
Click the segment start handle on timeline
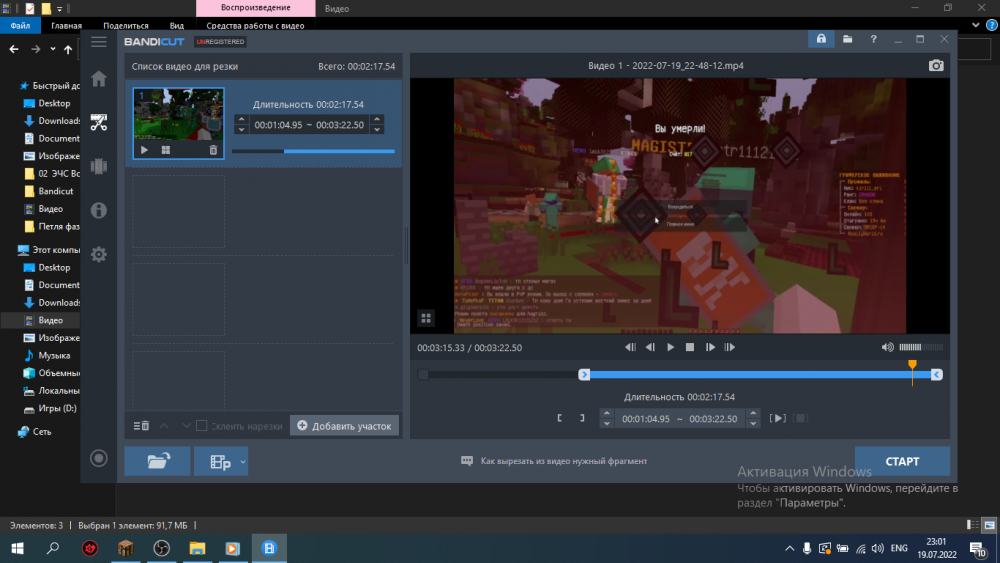pyautogui.click(x=584, y=375)
